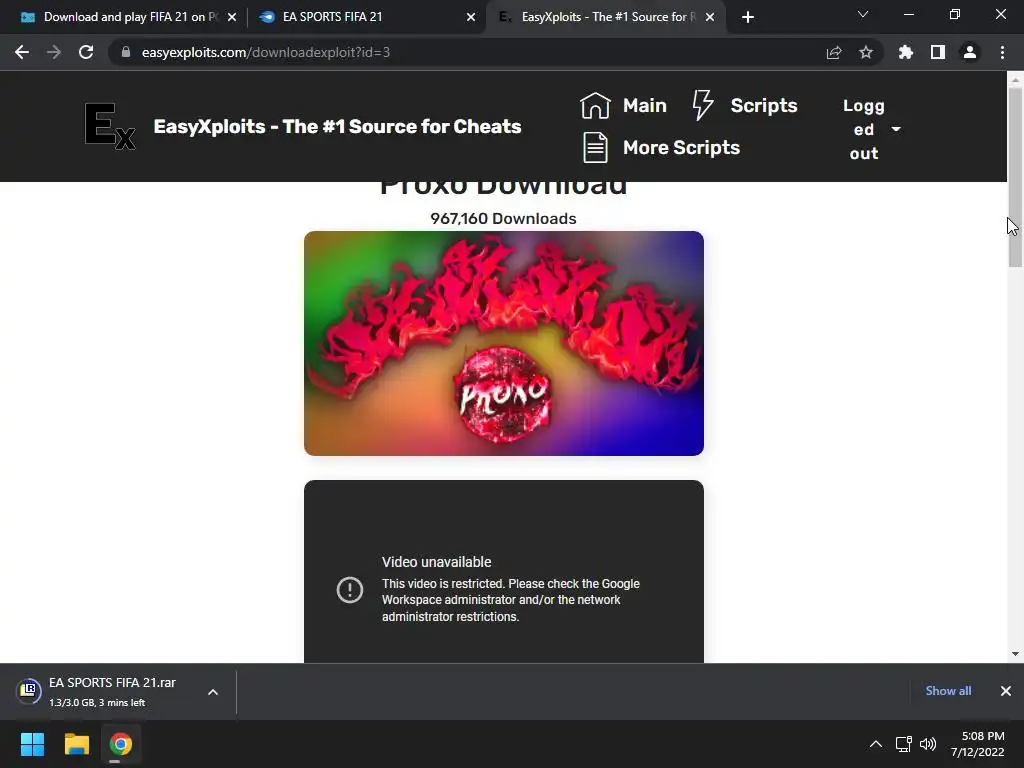Image resolution: width=1024 pixels, height=768 pixels.
Task: Close the Download and play FIFA 21 tab
Action: 232,17
